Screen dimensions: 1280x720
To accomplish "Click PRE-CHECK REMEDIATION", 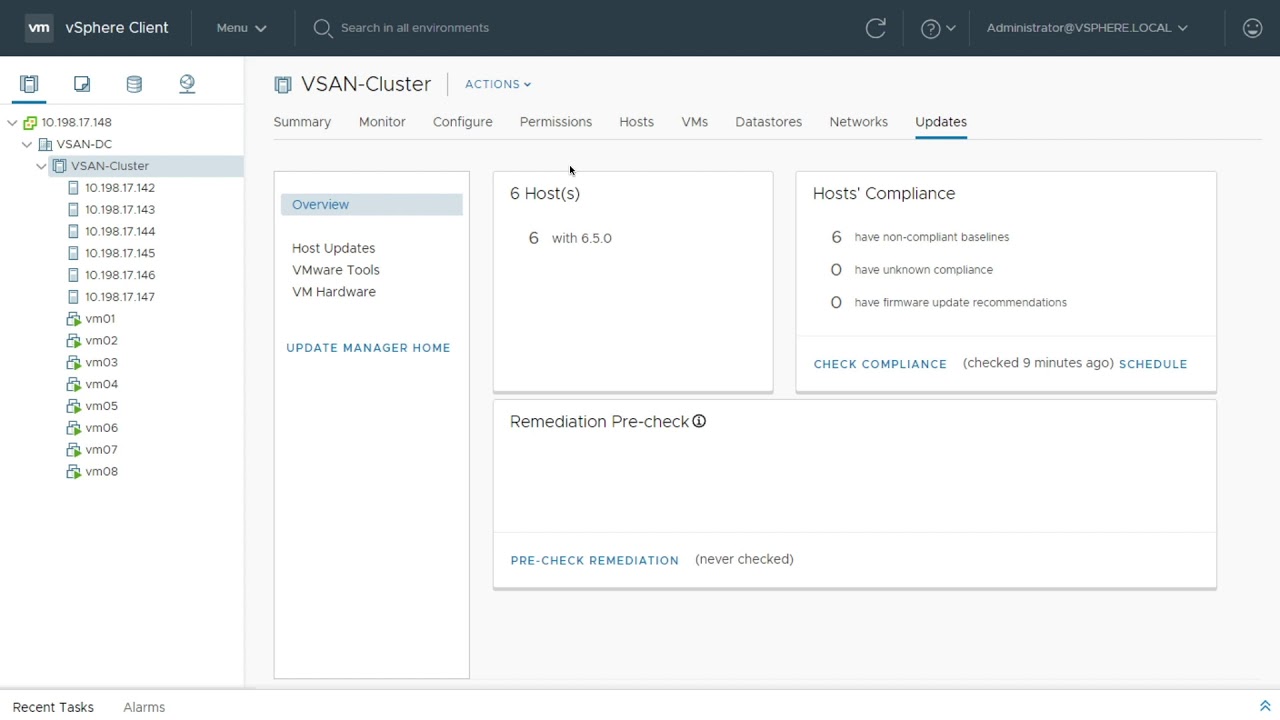I will coord(594,560).
